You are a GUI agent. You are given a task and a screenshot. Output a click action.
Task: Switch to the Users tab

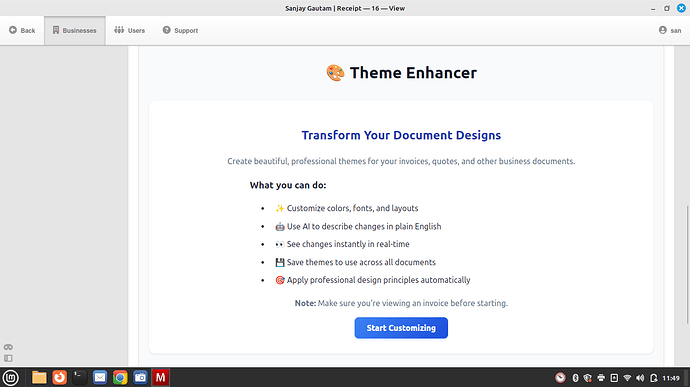[129, 30]
